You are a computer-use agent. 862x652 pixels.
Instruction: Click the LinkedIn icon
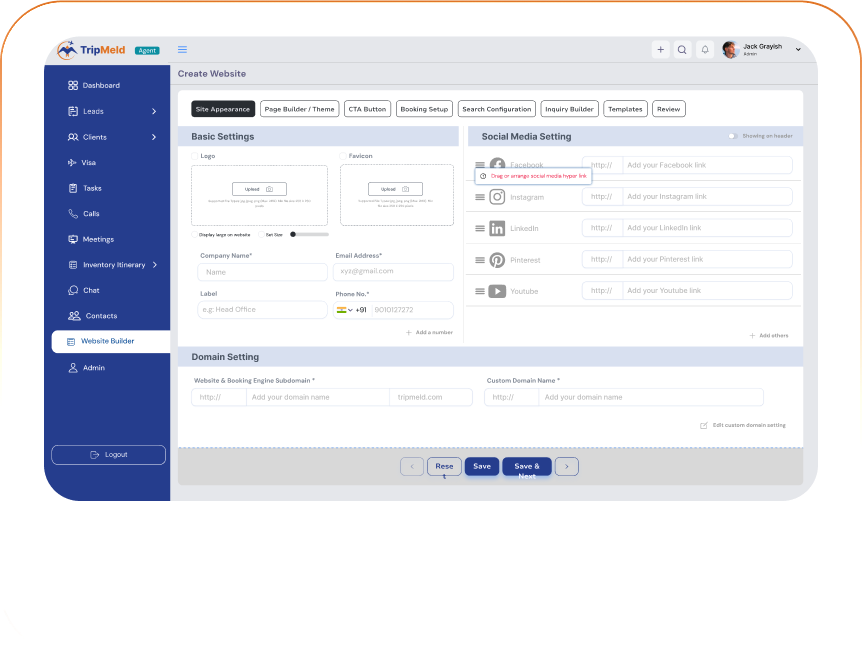coord(497,228)
